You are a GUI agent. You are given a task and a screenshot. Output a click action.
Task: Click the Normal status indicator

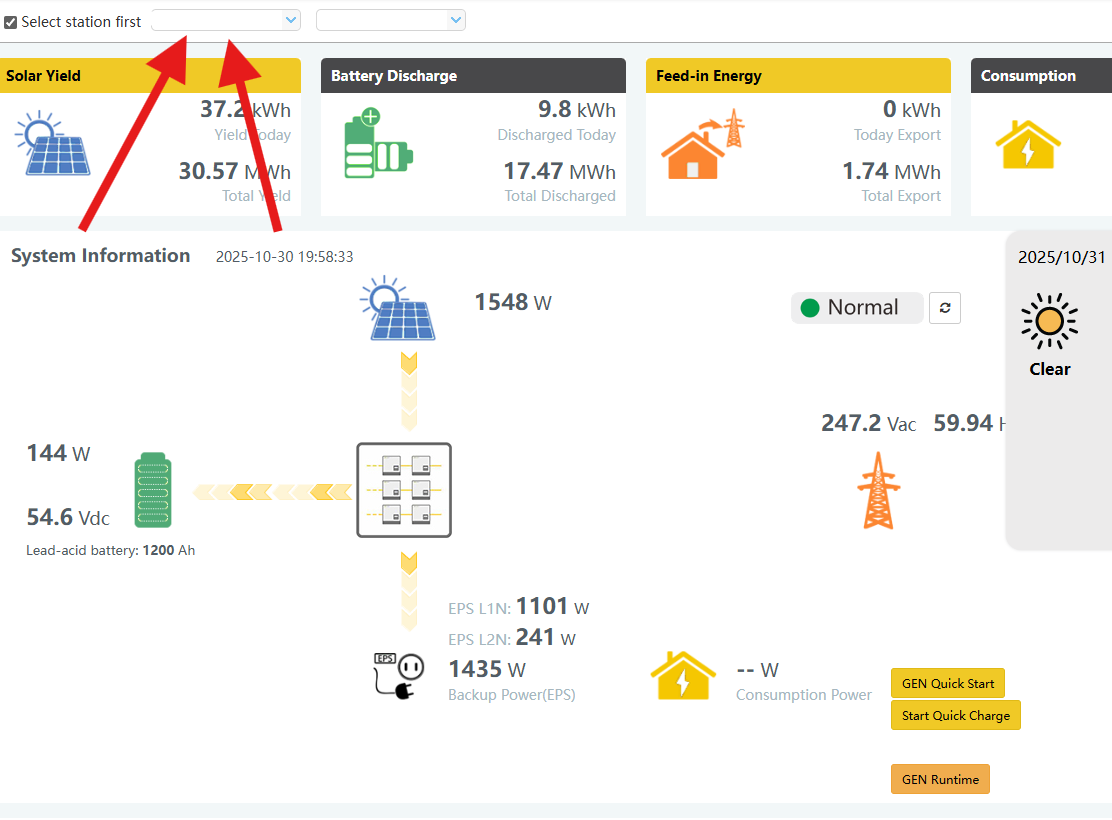pyautogui.click(x=856, y=308)
